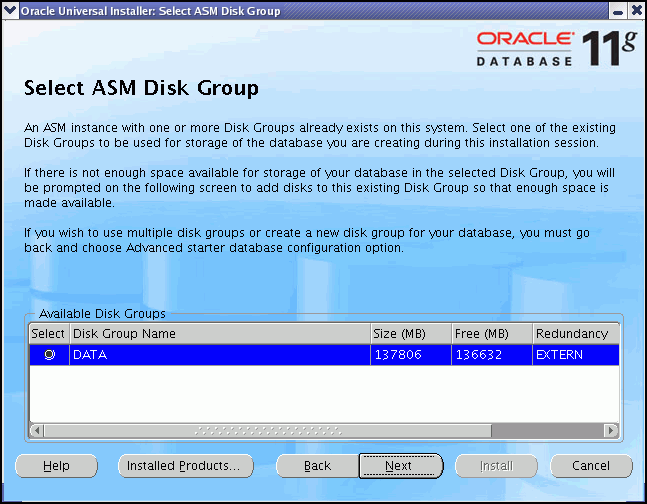
Task: Go Back to the previous screen
Action: point(317,466)
